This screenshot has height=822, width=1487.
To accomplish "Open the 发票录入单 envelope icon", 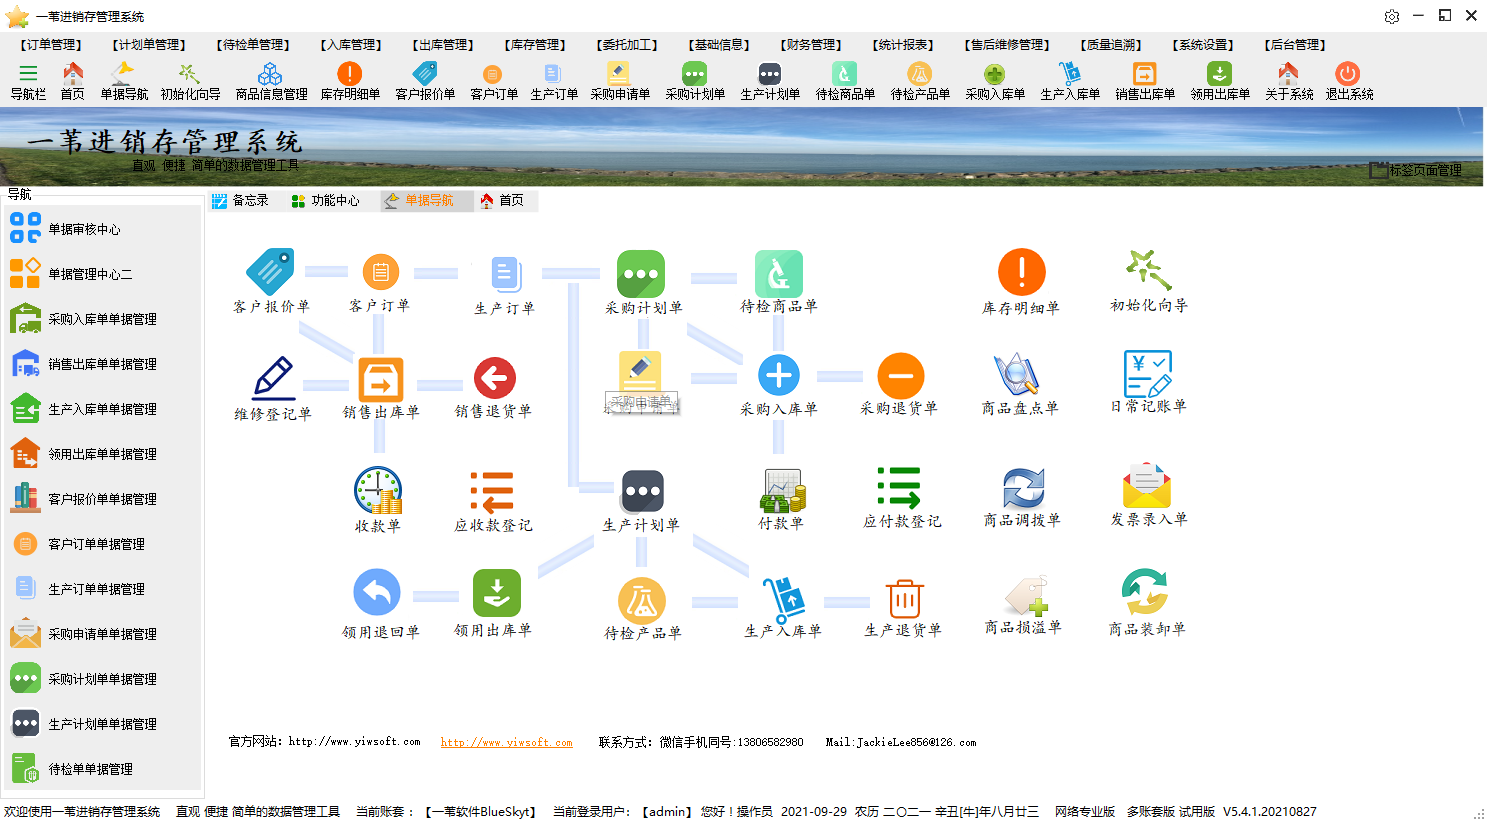I will tap(1147, 486).
